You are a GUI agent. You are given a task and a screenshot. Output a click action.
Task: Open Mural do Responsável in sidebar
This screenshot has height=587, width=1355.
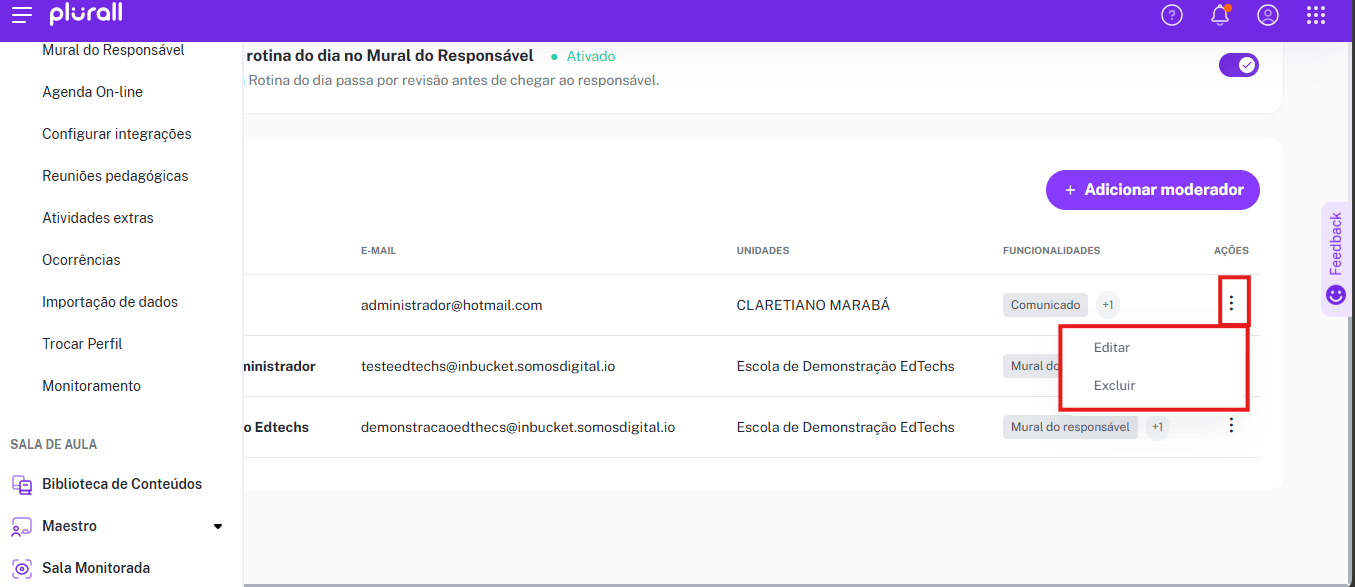(x=113, y=50)
